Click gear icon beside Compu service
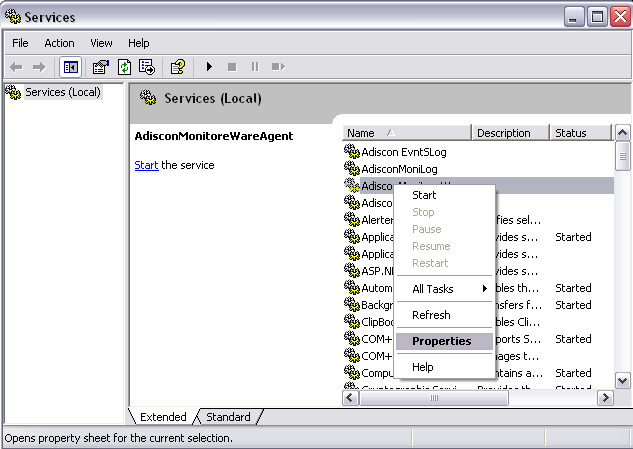Screen dimensions: 633x449 352,372
